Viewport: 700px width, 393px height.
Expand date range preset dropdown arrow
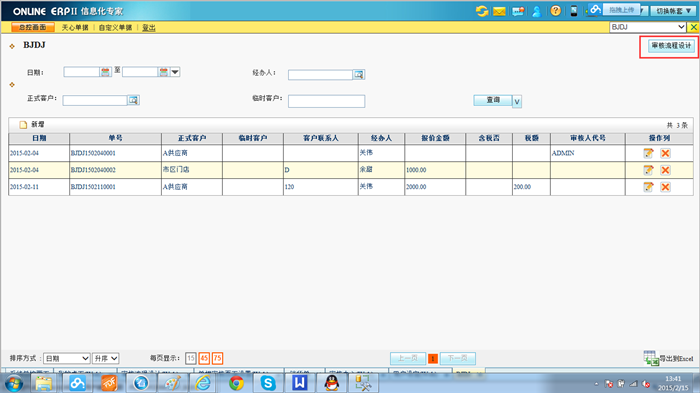[x=175, y=72]
